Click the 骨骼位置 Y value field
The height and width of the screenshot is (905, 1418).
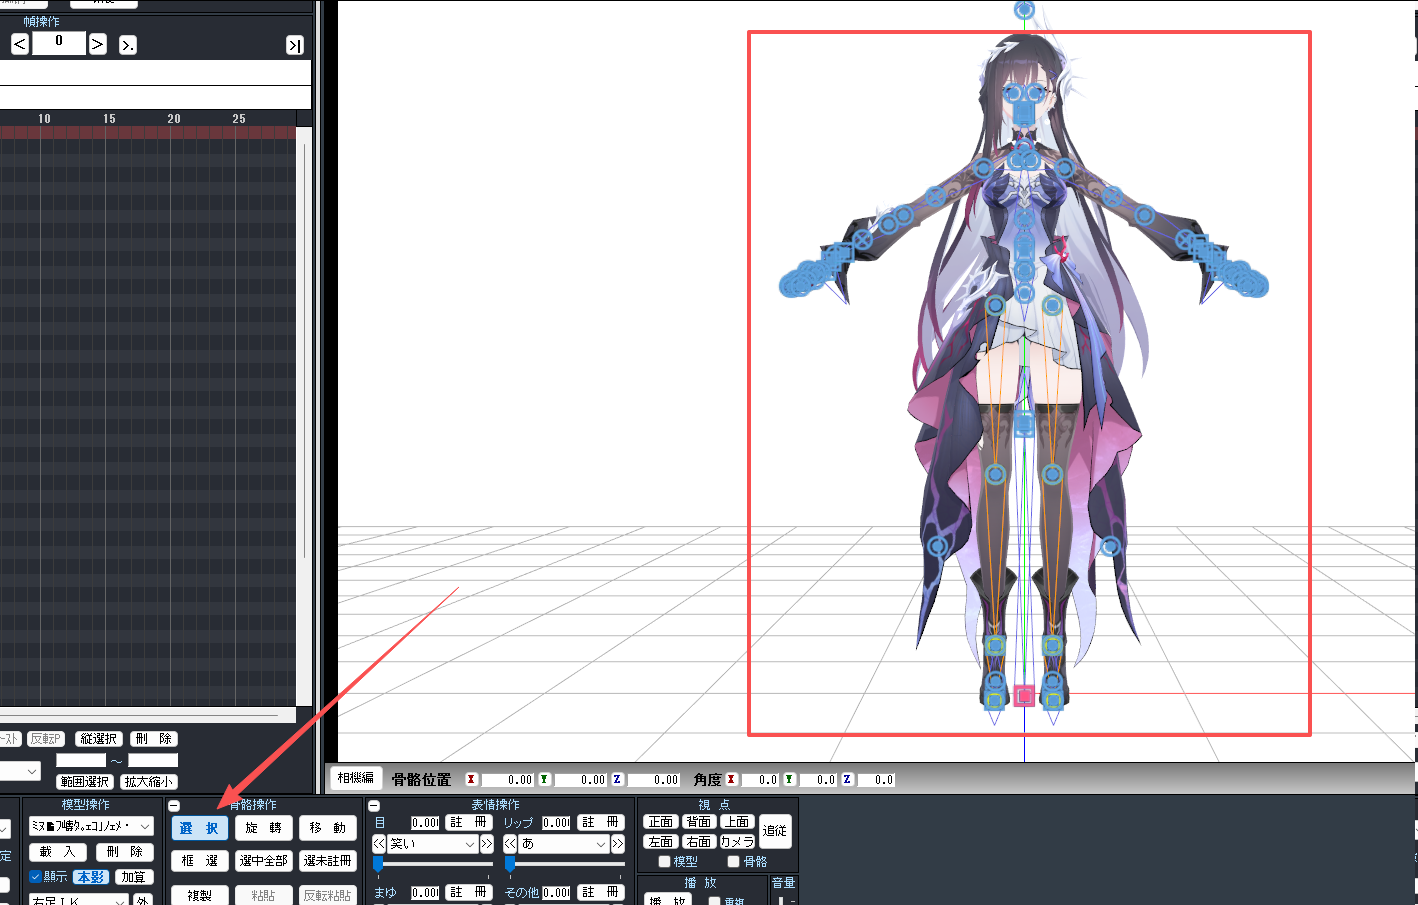(x=580, y=780)
